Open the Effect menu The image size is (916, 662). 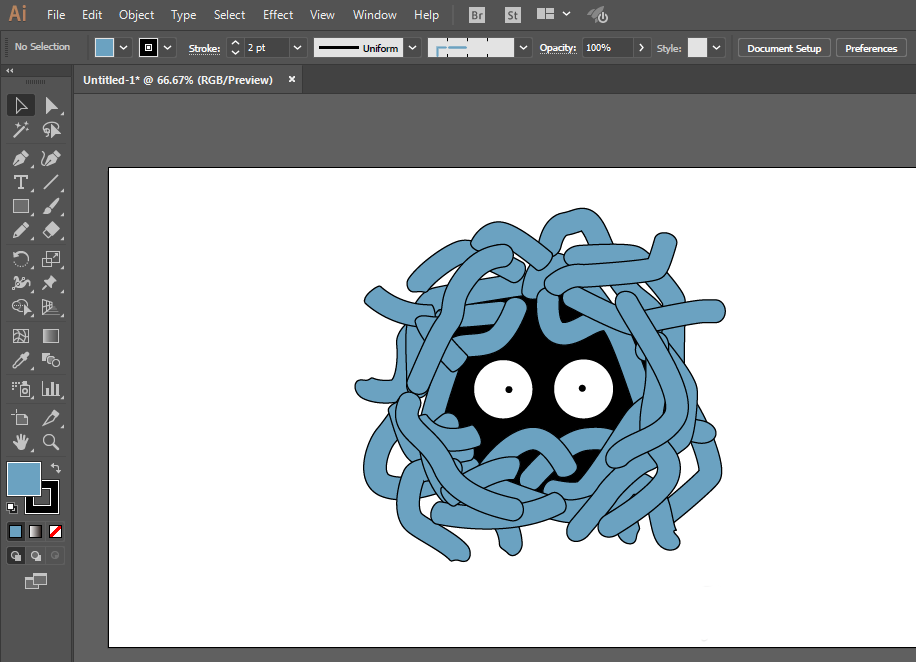point(277,15)
